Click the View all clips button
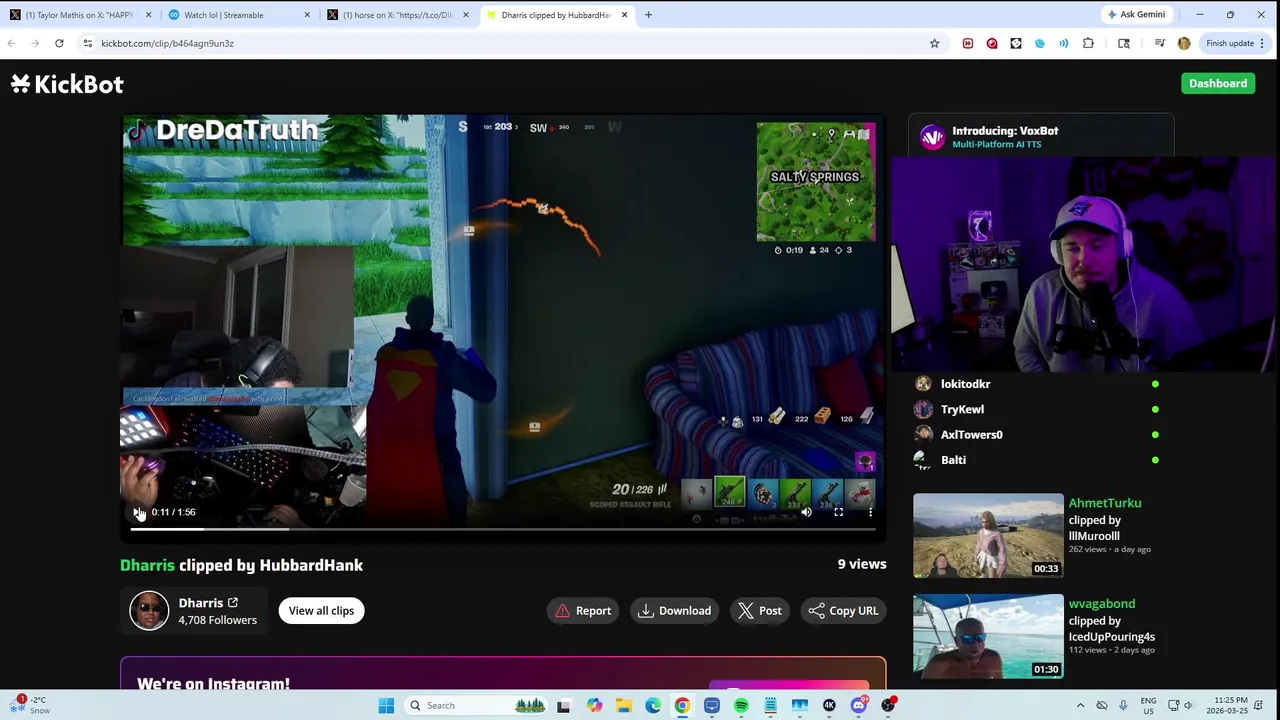The image size is (1280, 720). coord(321,611)
